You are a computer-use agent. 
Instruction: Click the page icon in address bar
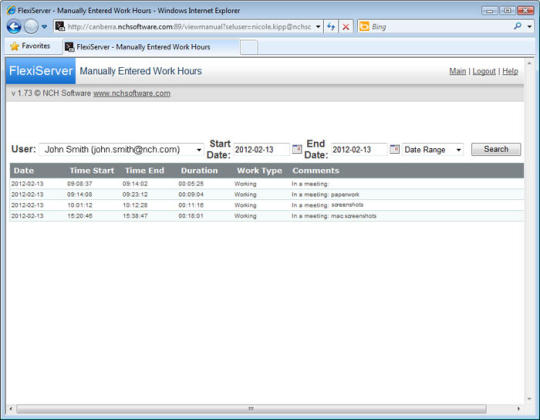tap(60, 26)
